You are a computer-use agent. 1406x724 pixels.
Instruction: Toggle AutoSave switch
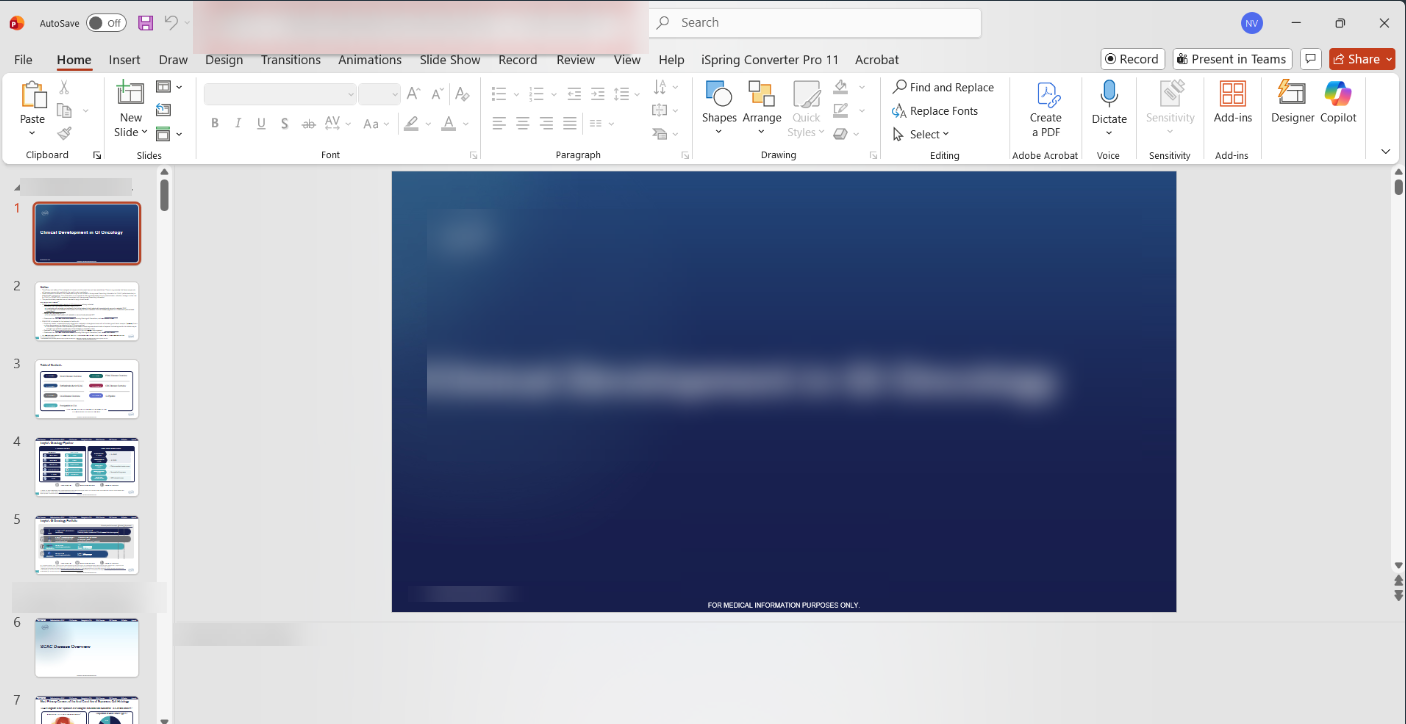[105, 23]
